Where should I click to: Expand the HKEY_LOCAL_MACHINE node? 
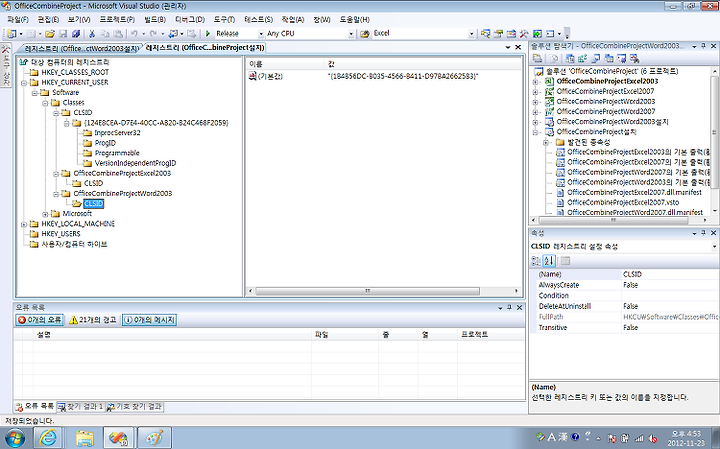click(x=24, y=224)
